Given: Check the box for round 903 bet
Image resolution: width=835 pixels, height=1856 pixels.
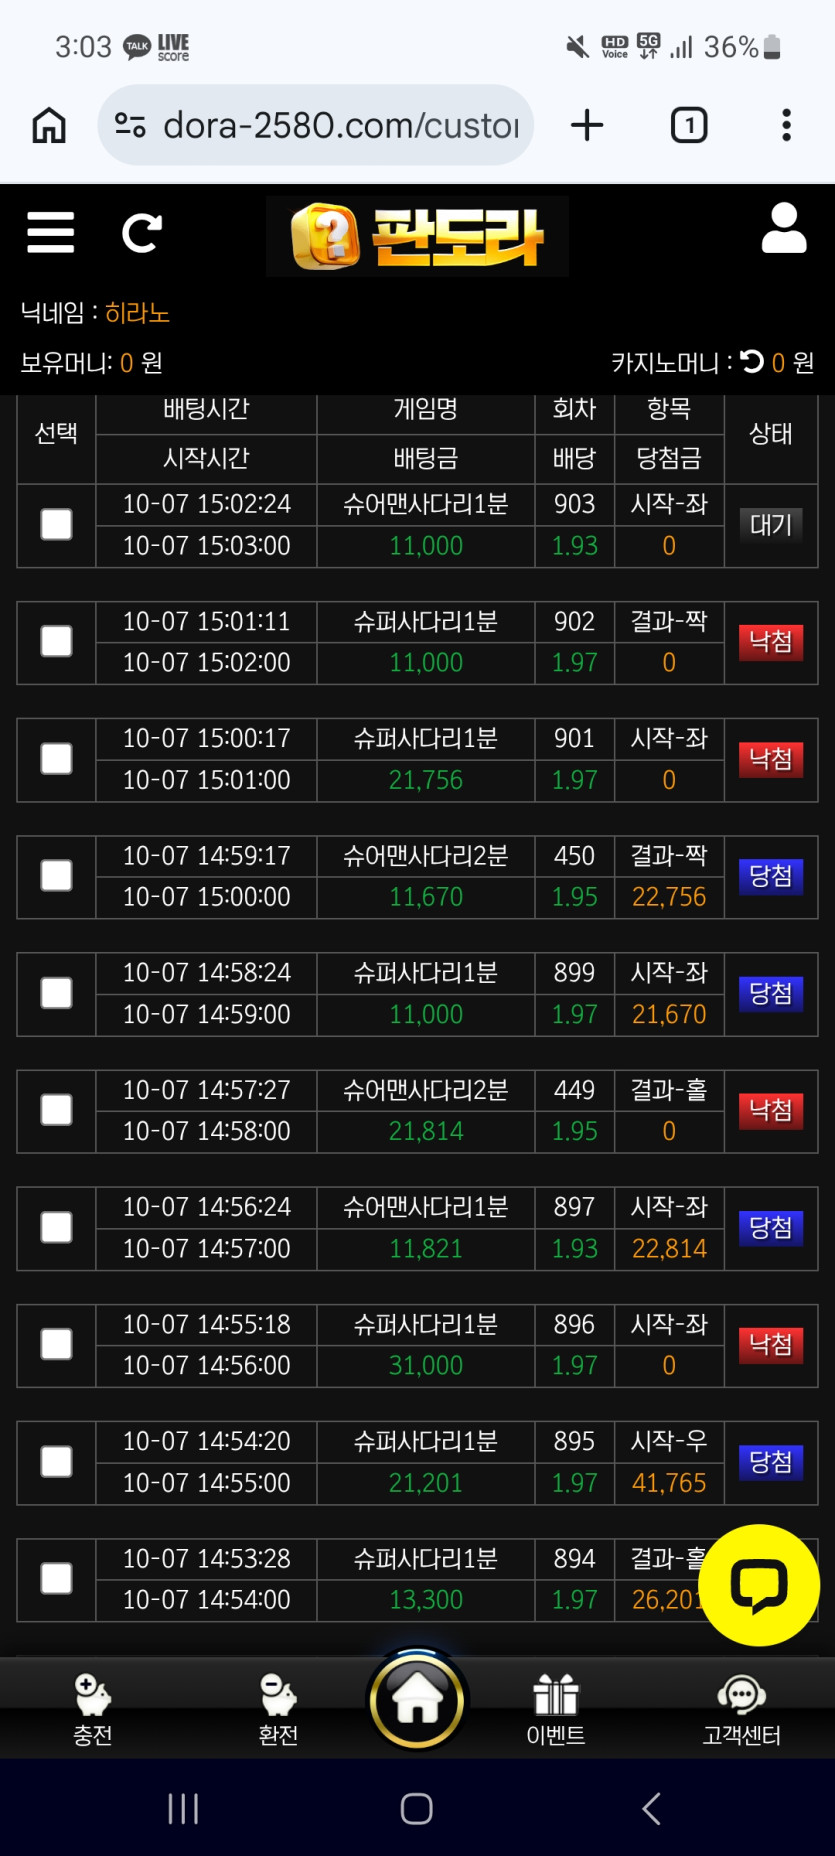Looking at the screenshot, I should (56, 524).
